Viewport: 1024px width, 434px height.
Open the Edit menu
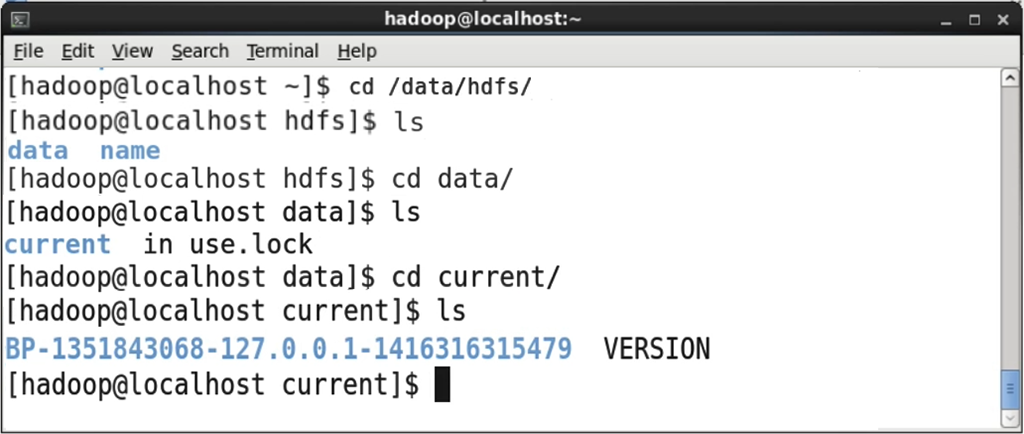coord(77,51)
